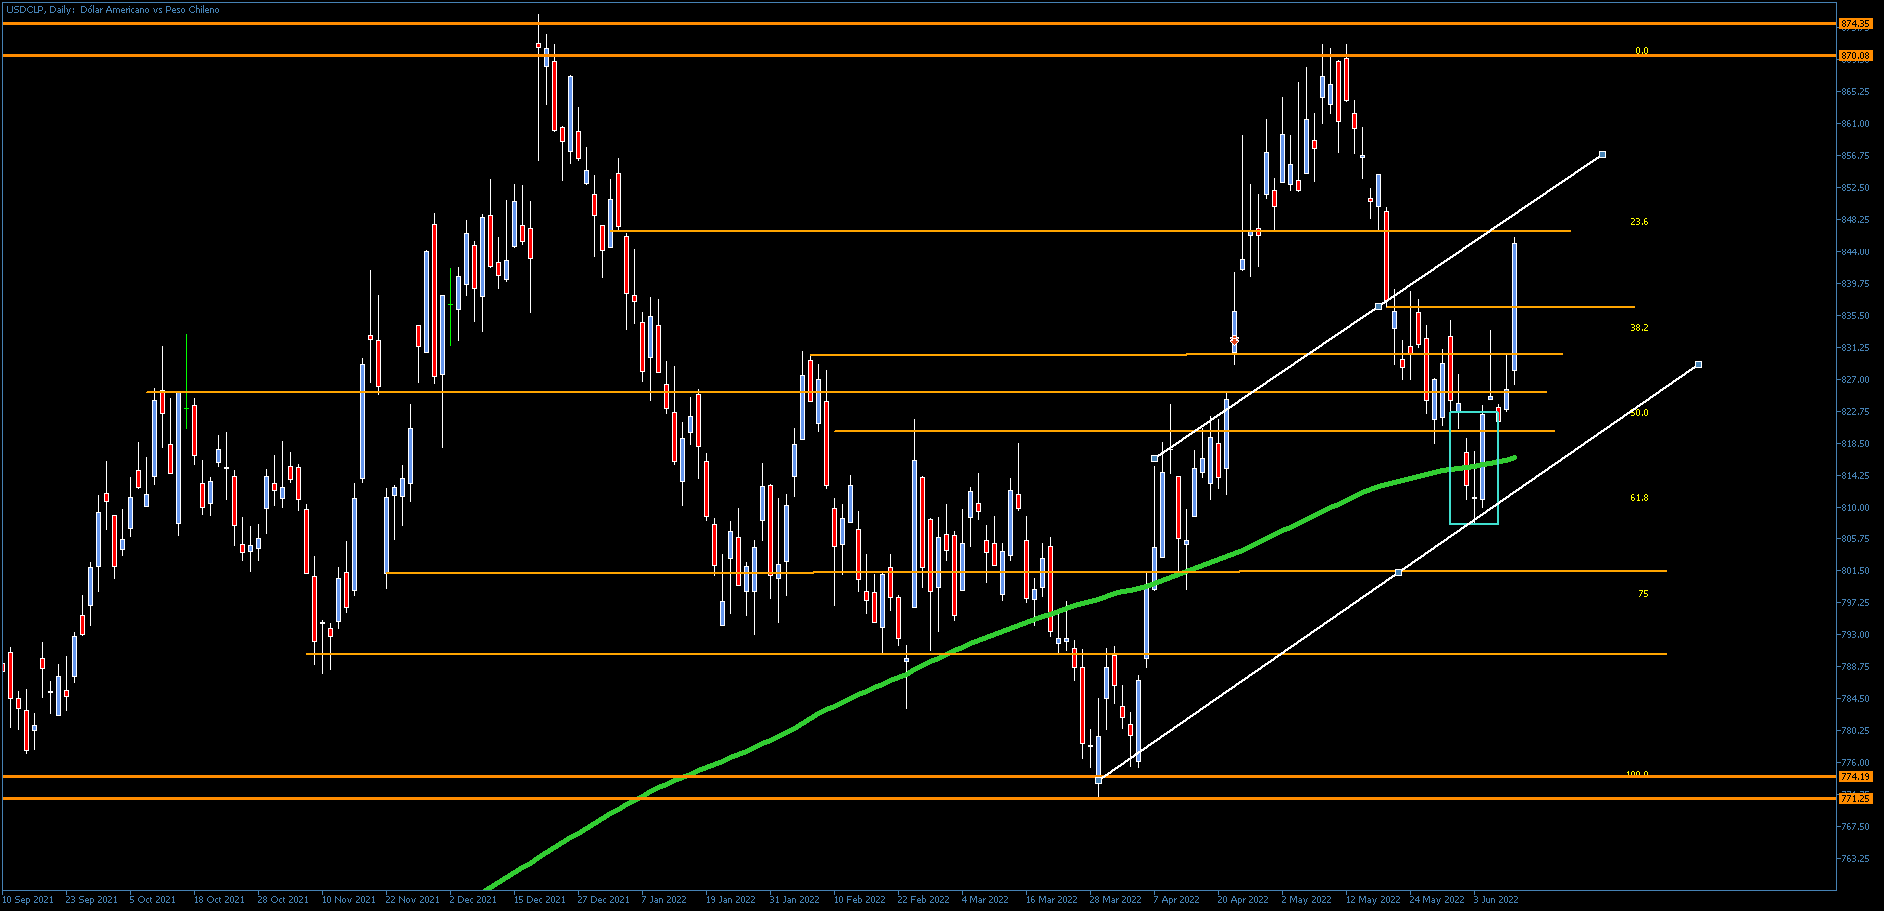The width and height of the screenshot is (1884, 911).
Task: Click the 12 May 2022 date label
Action: pos(1372,900)
